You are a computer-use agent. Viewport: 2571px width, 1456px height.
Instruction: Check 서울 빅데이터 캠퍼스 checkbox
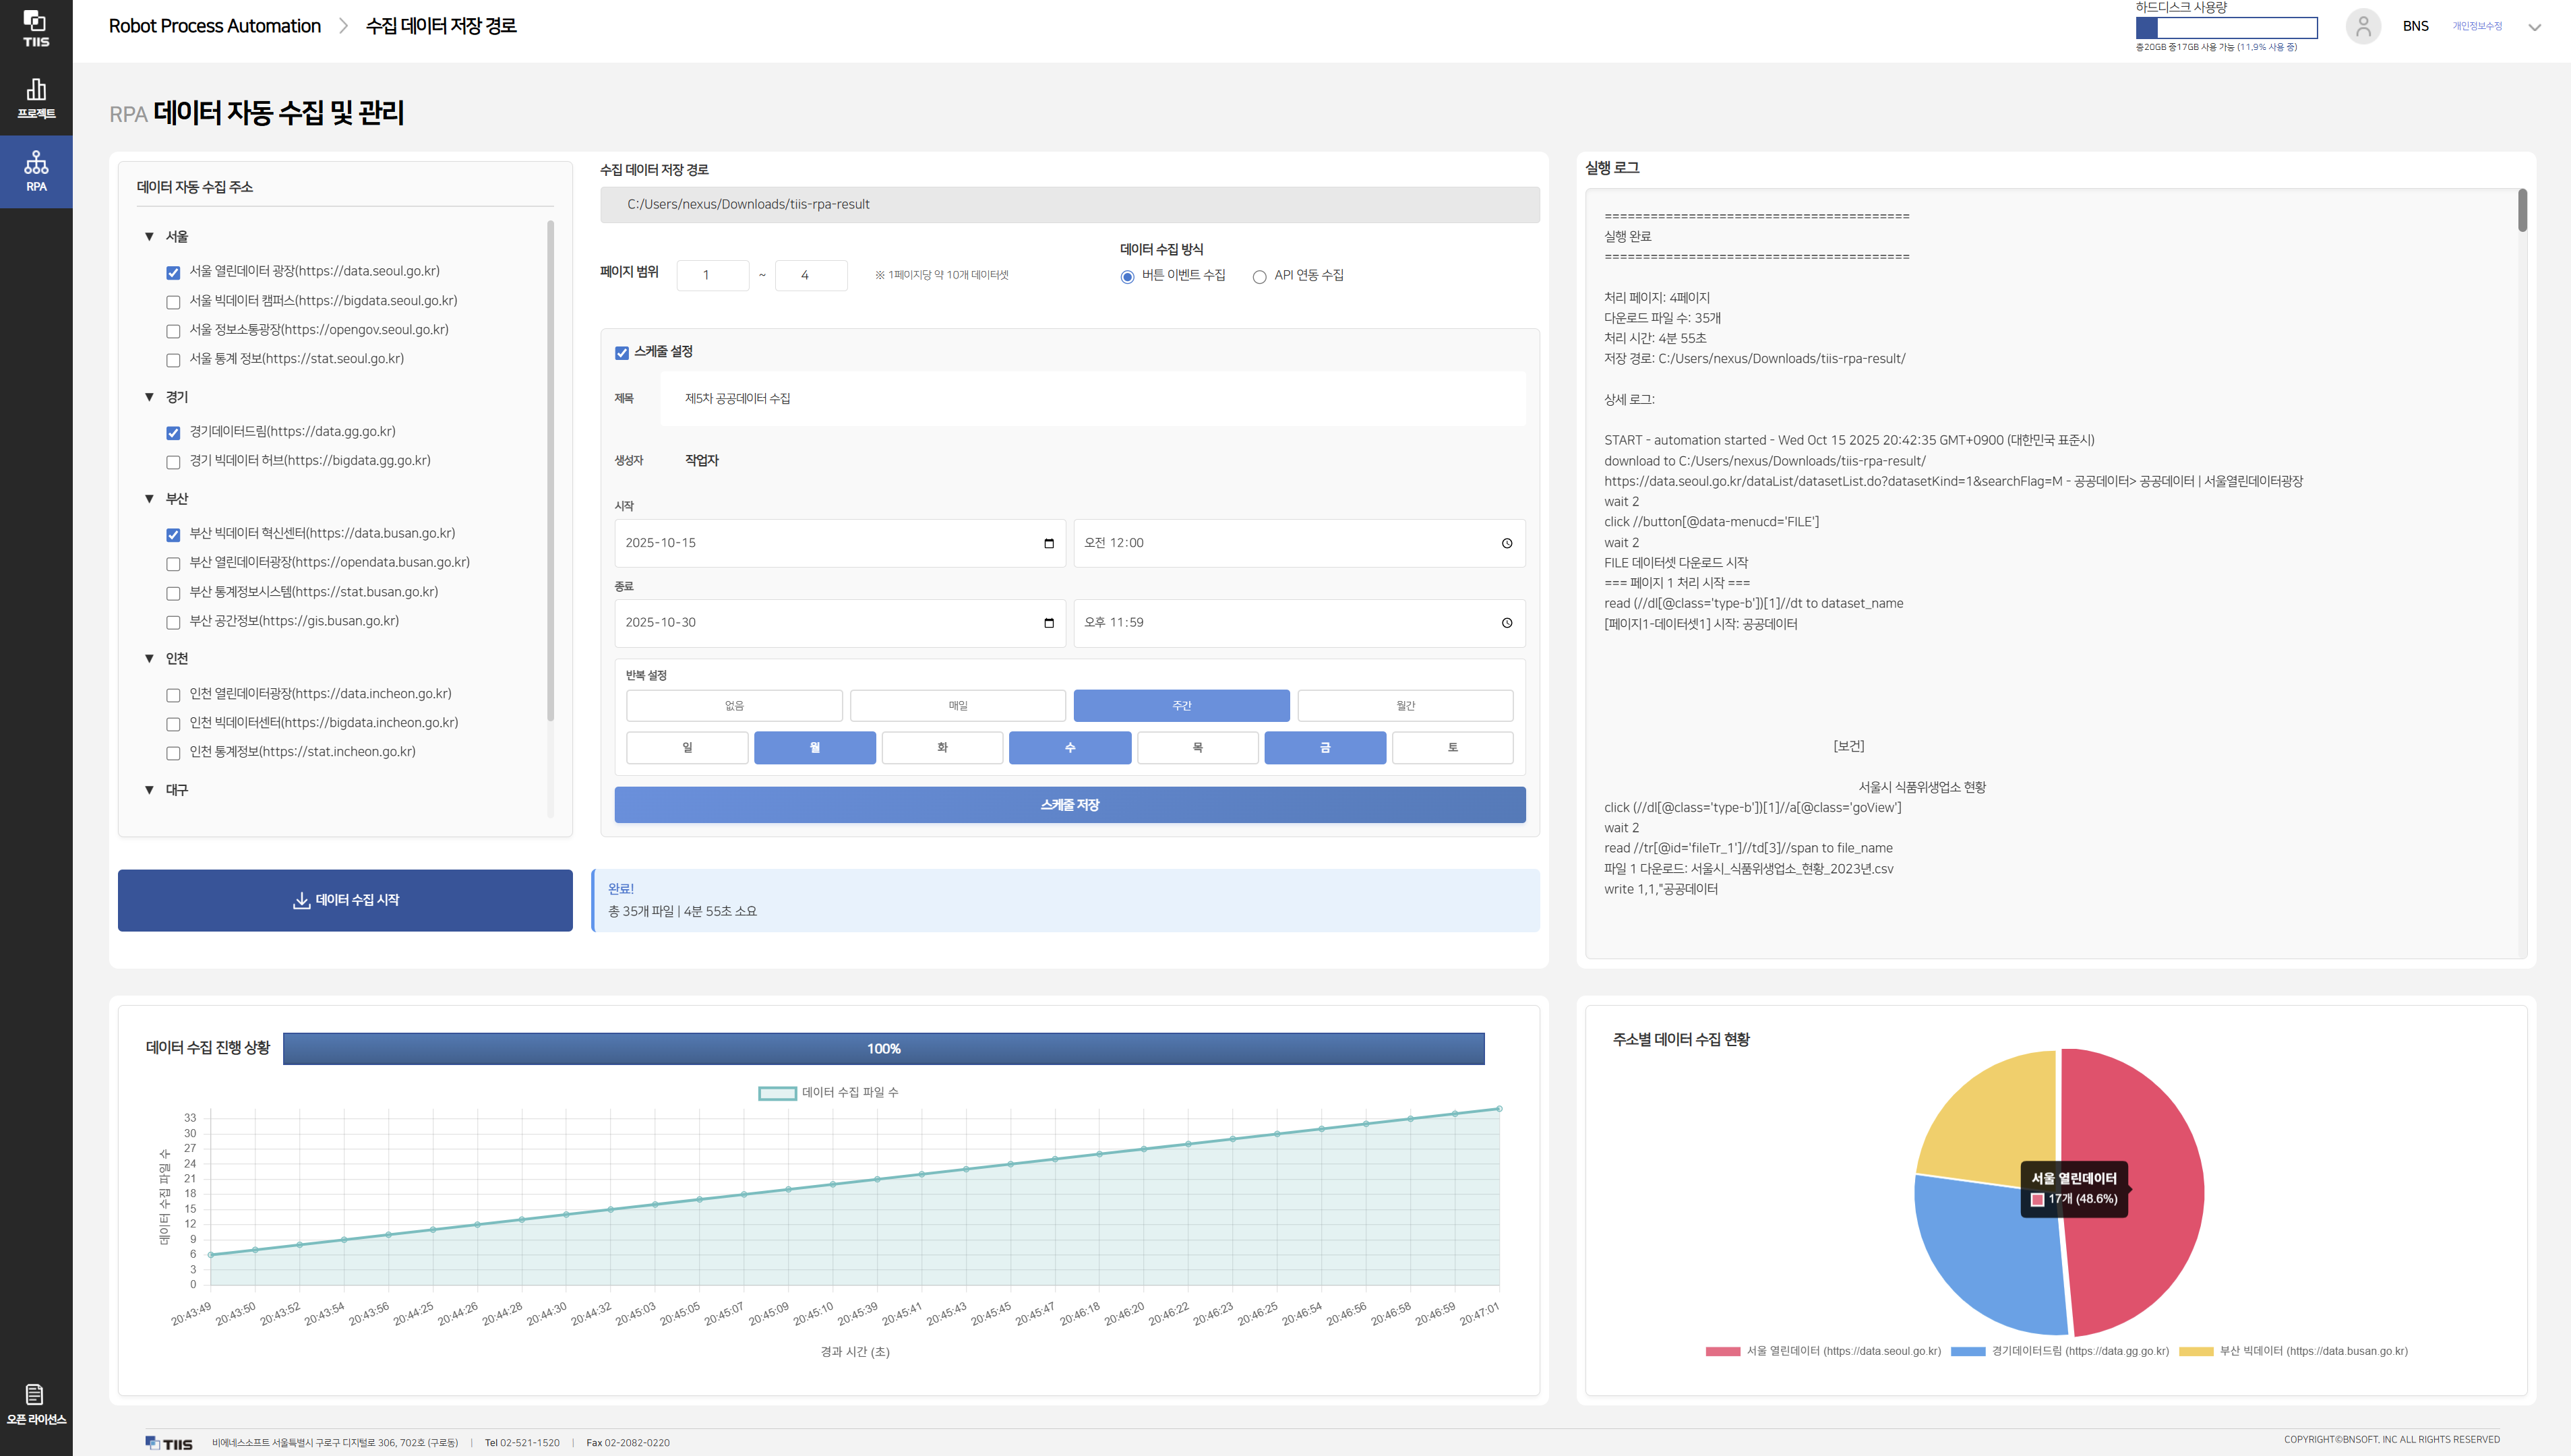coord(173,302)
